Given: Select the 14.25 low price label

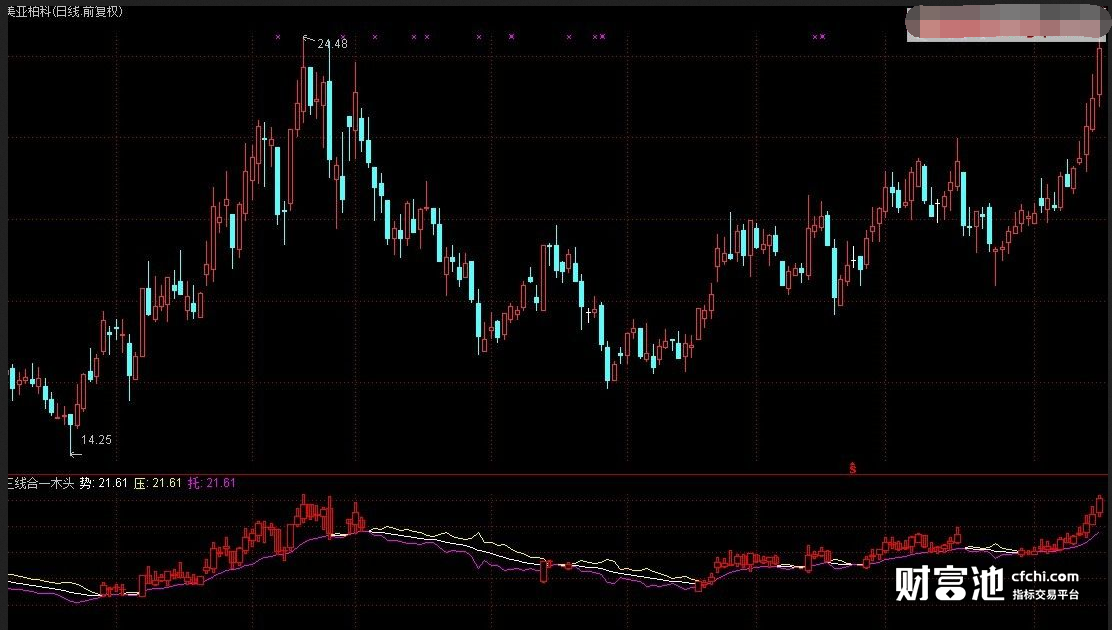Looking at the screenshot, I should pos(96,440).
